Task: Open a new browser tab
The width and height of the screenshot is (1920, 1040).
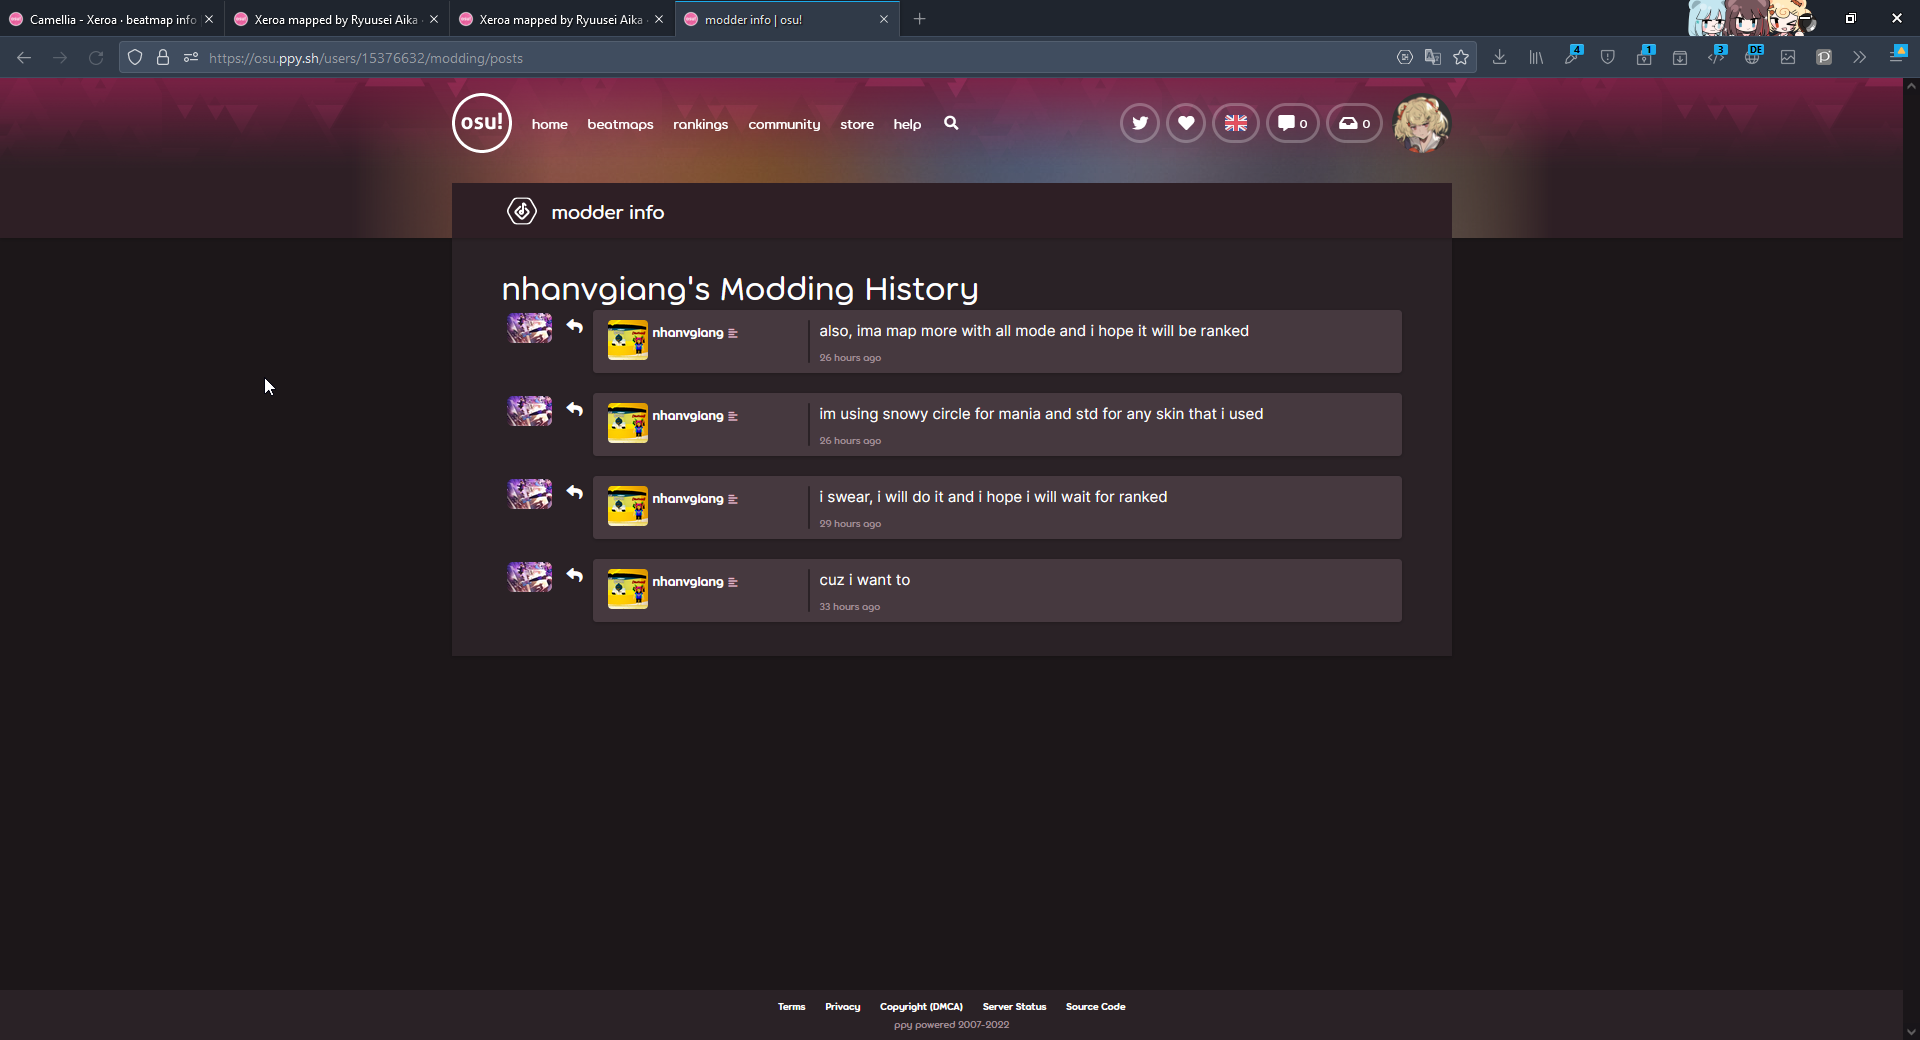Action: [919, 19]
